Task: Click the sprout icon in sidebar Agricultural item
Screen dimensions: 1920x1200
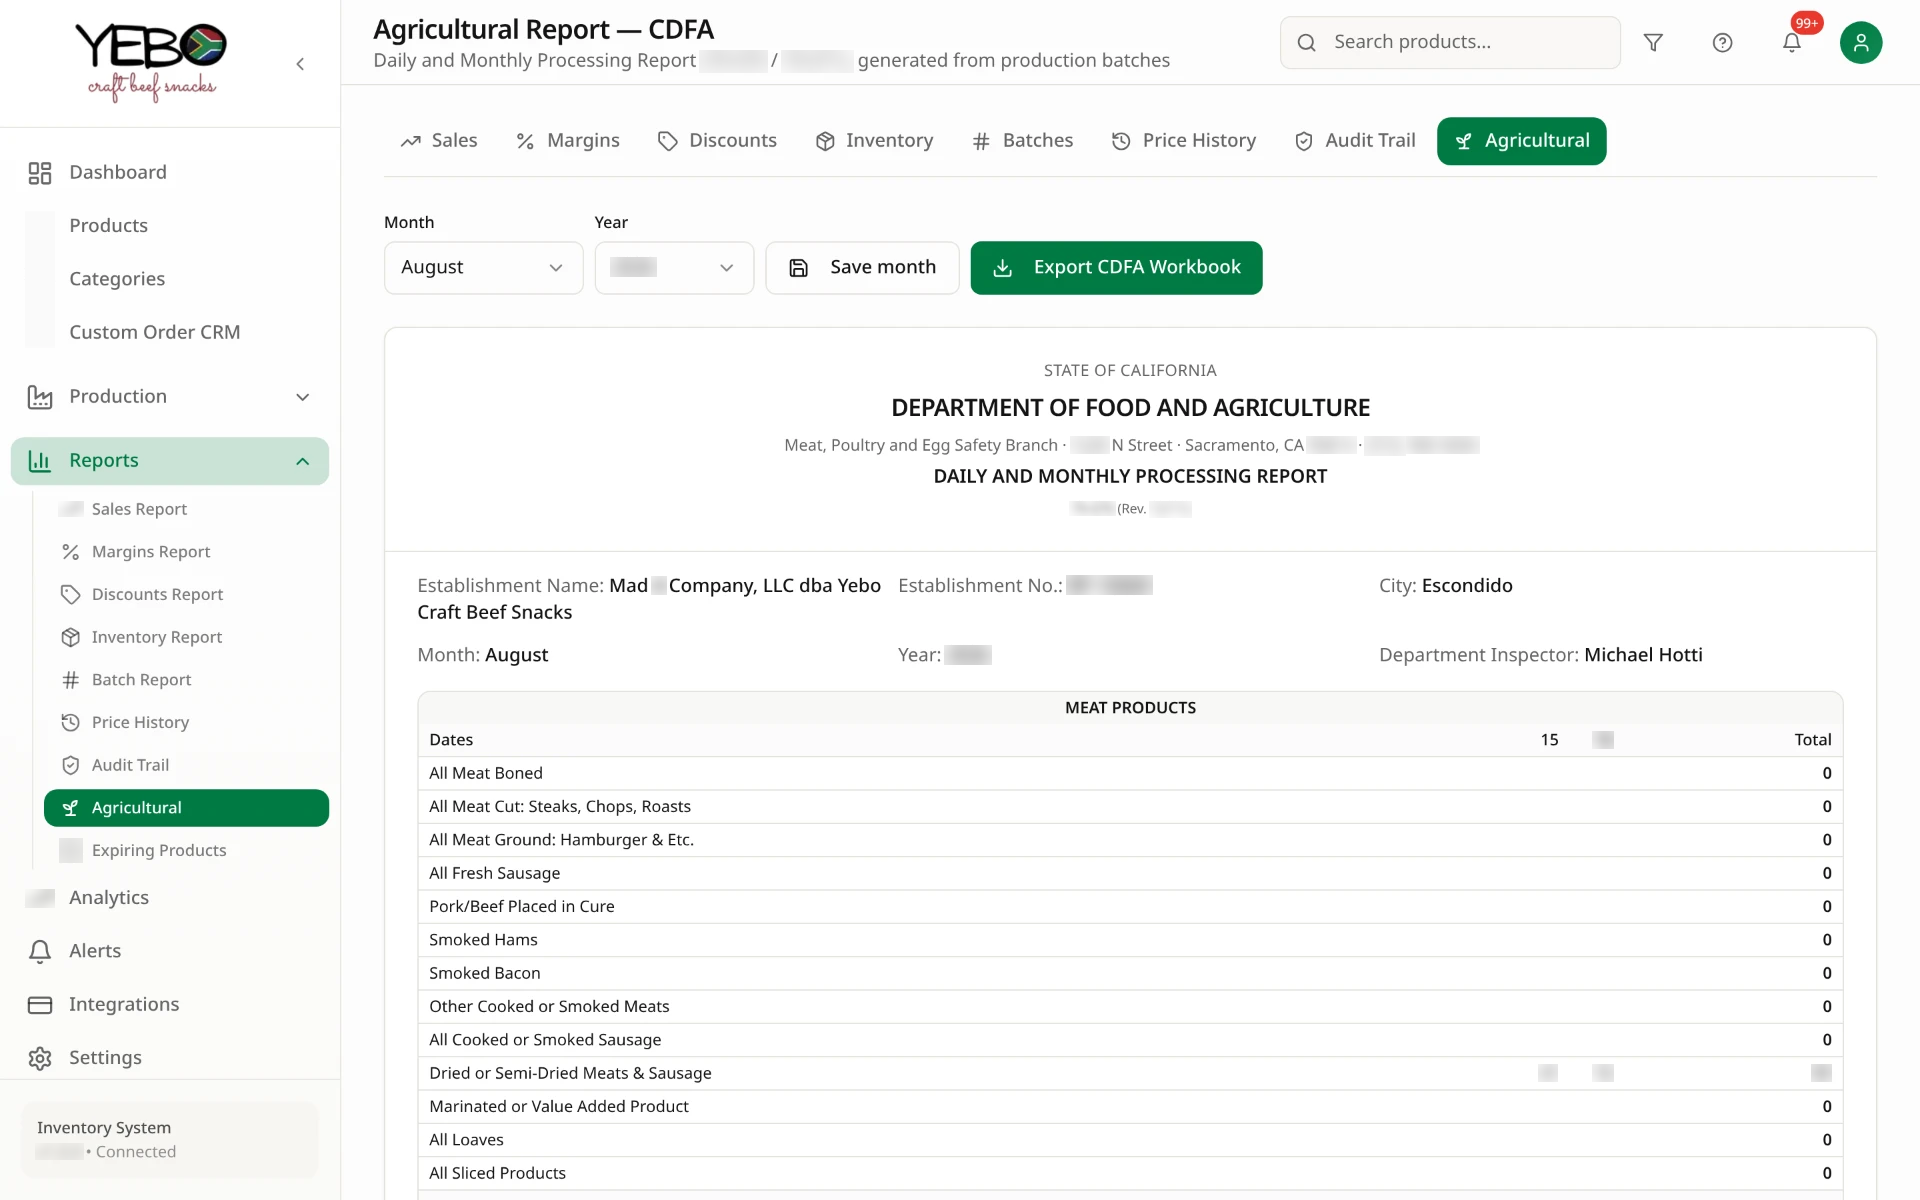Action: click(x=70, y=808)
